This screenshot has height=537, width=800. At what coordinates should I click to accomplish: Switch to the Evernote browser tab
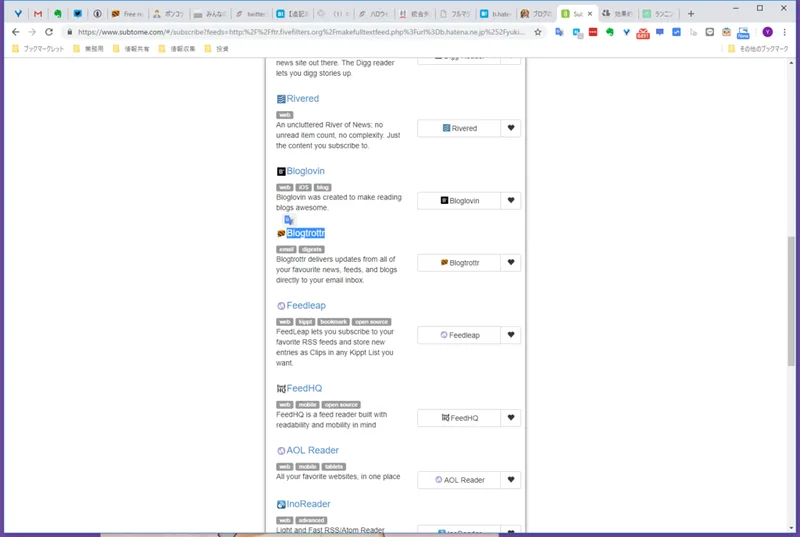58,14
